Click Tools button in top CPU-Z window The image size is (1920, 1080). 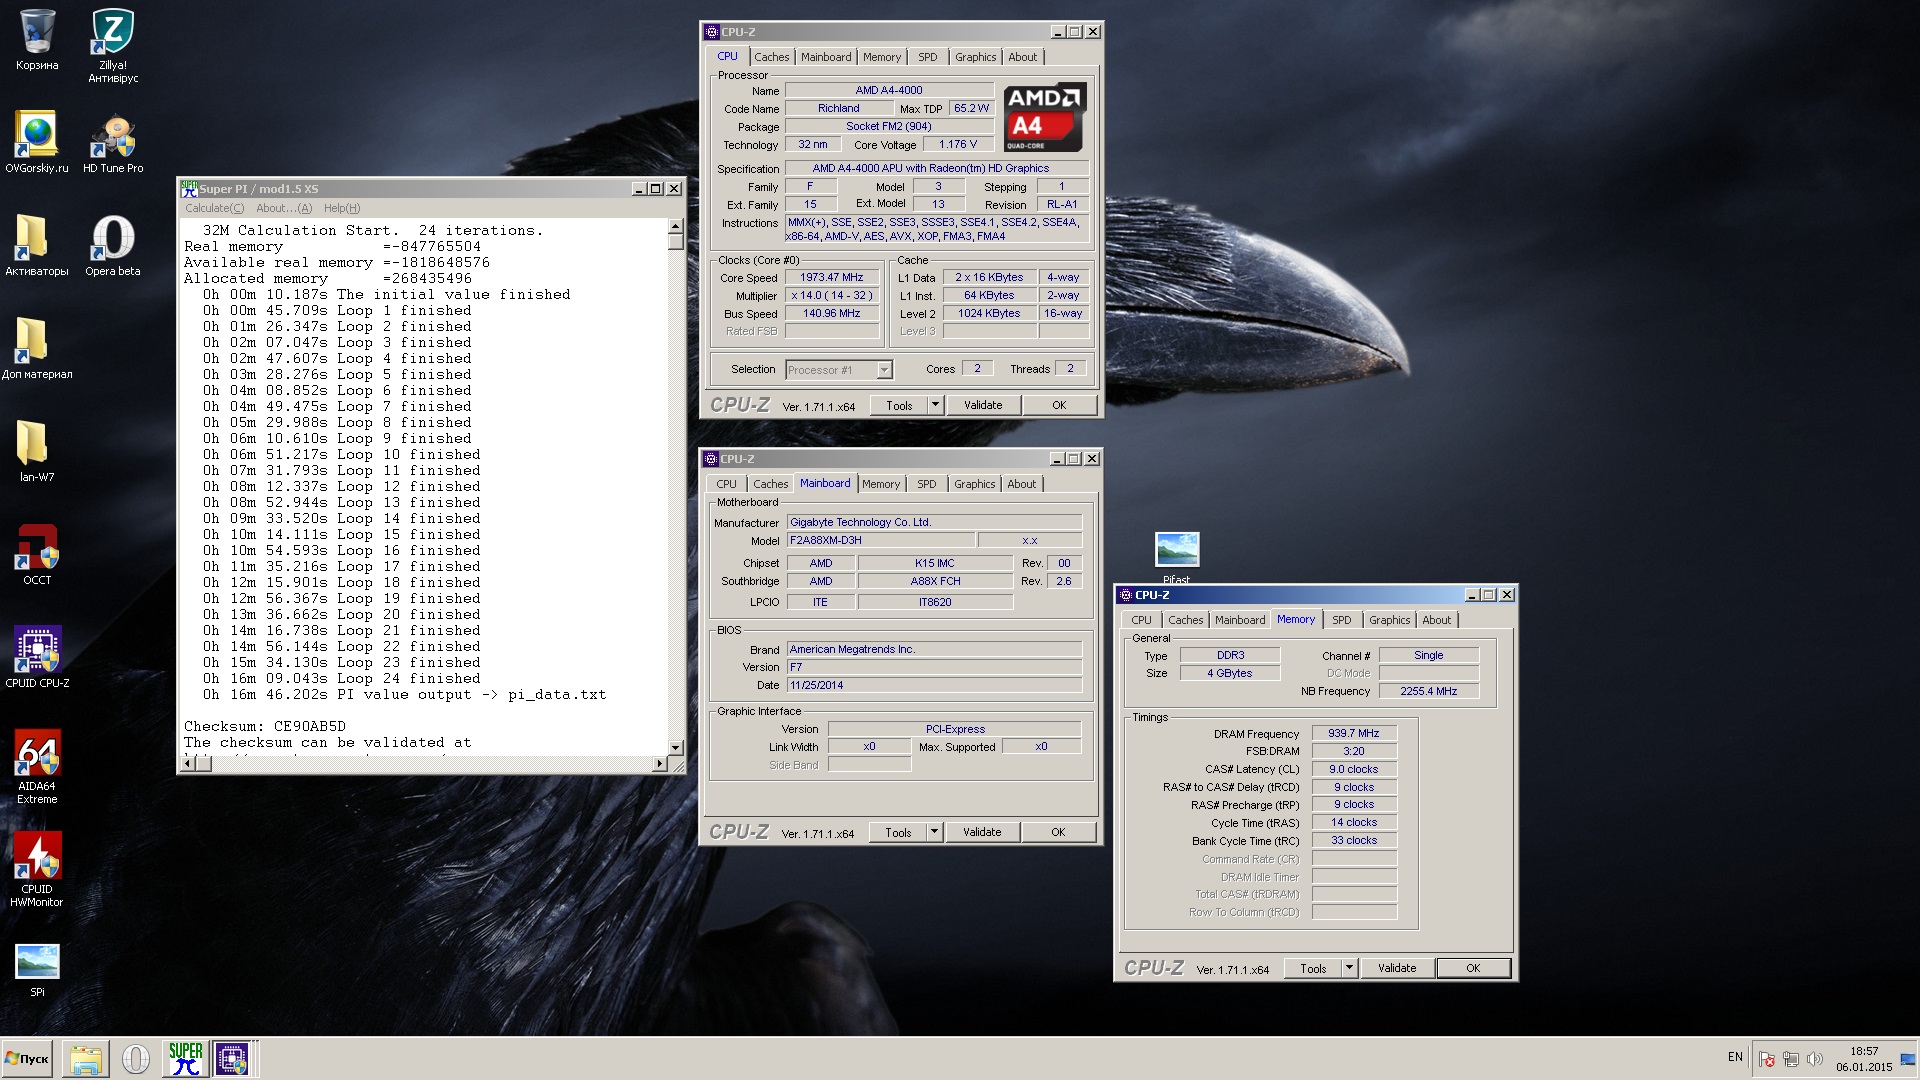[x=898, y=405]
